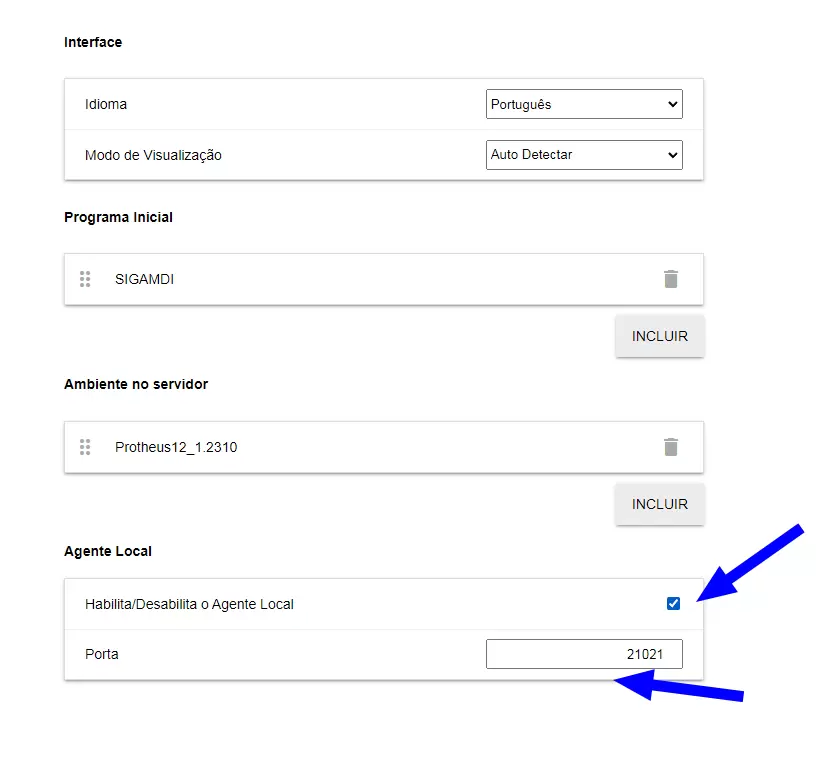Click the Programa Inicial section heading
Viewport: 840px width, 757px height.
(118, 217)
